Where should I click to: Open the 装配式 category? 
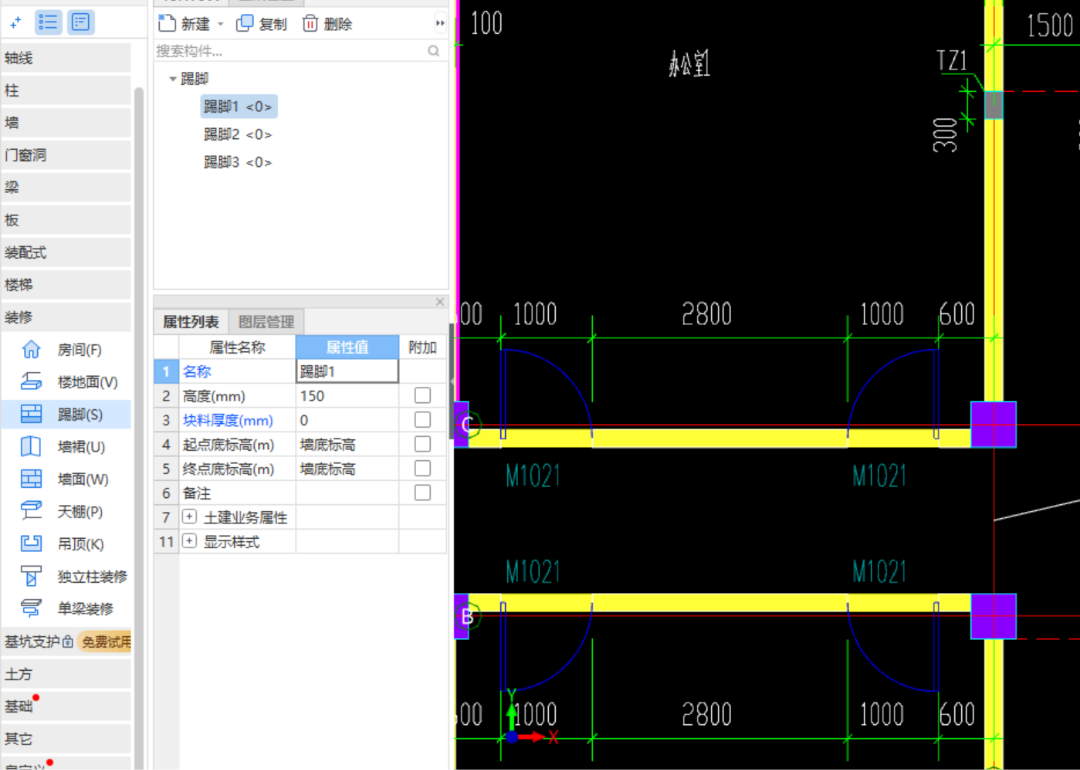pos(66,252)
